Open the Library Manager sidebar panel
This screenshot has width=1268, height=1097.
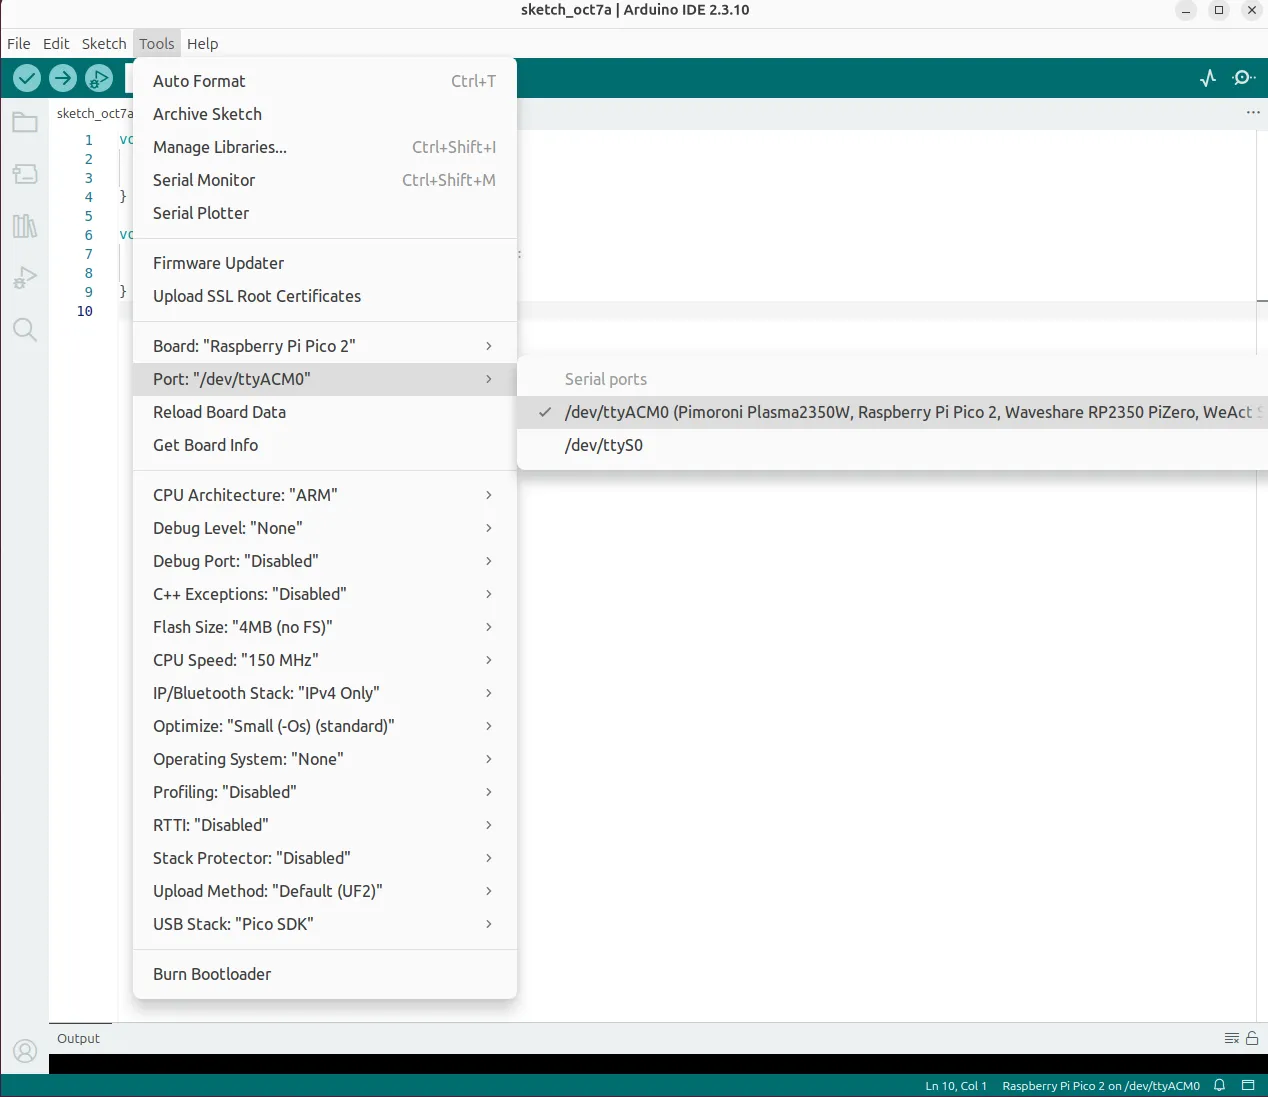(25, 226)
